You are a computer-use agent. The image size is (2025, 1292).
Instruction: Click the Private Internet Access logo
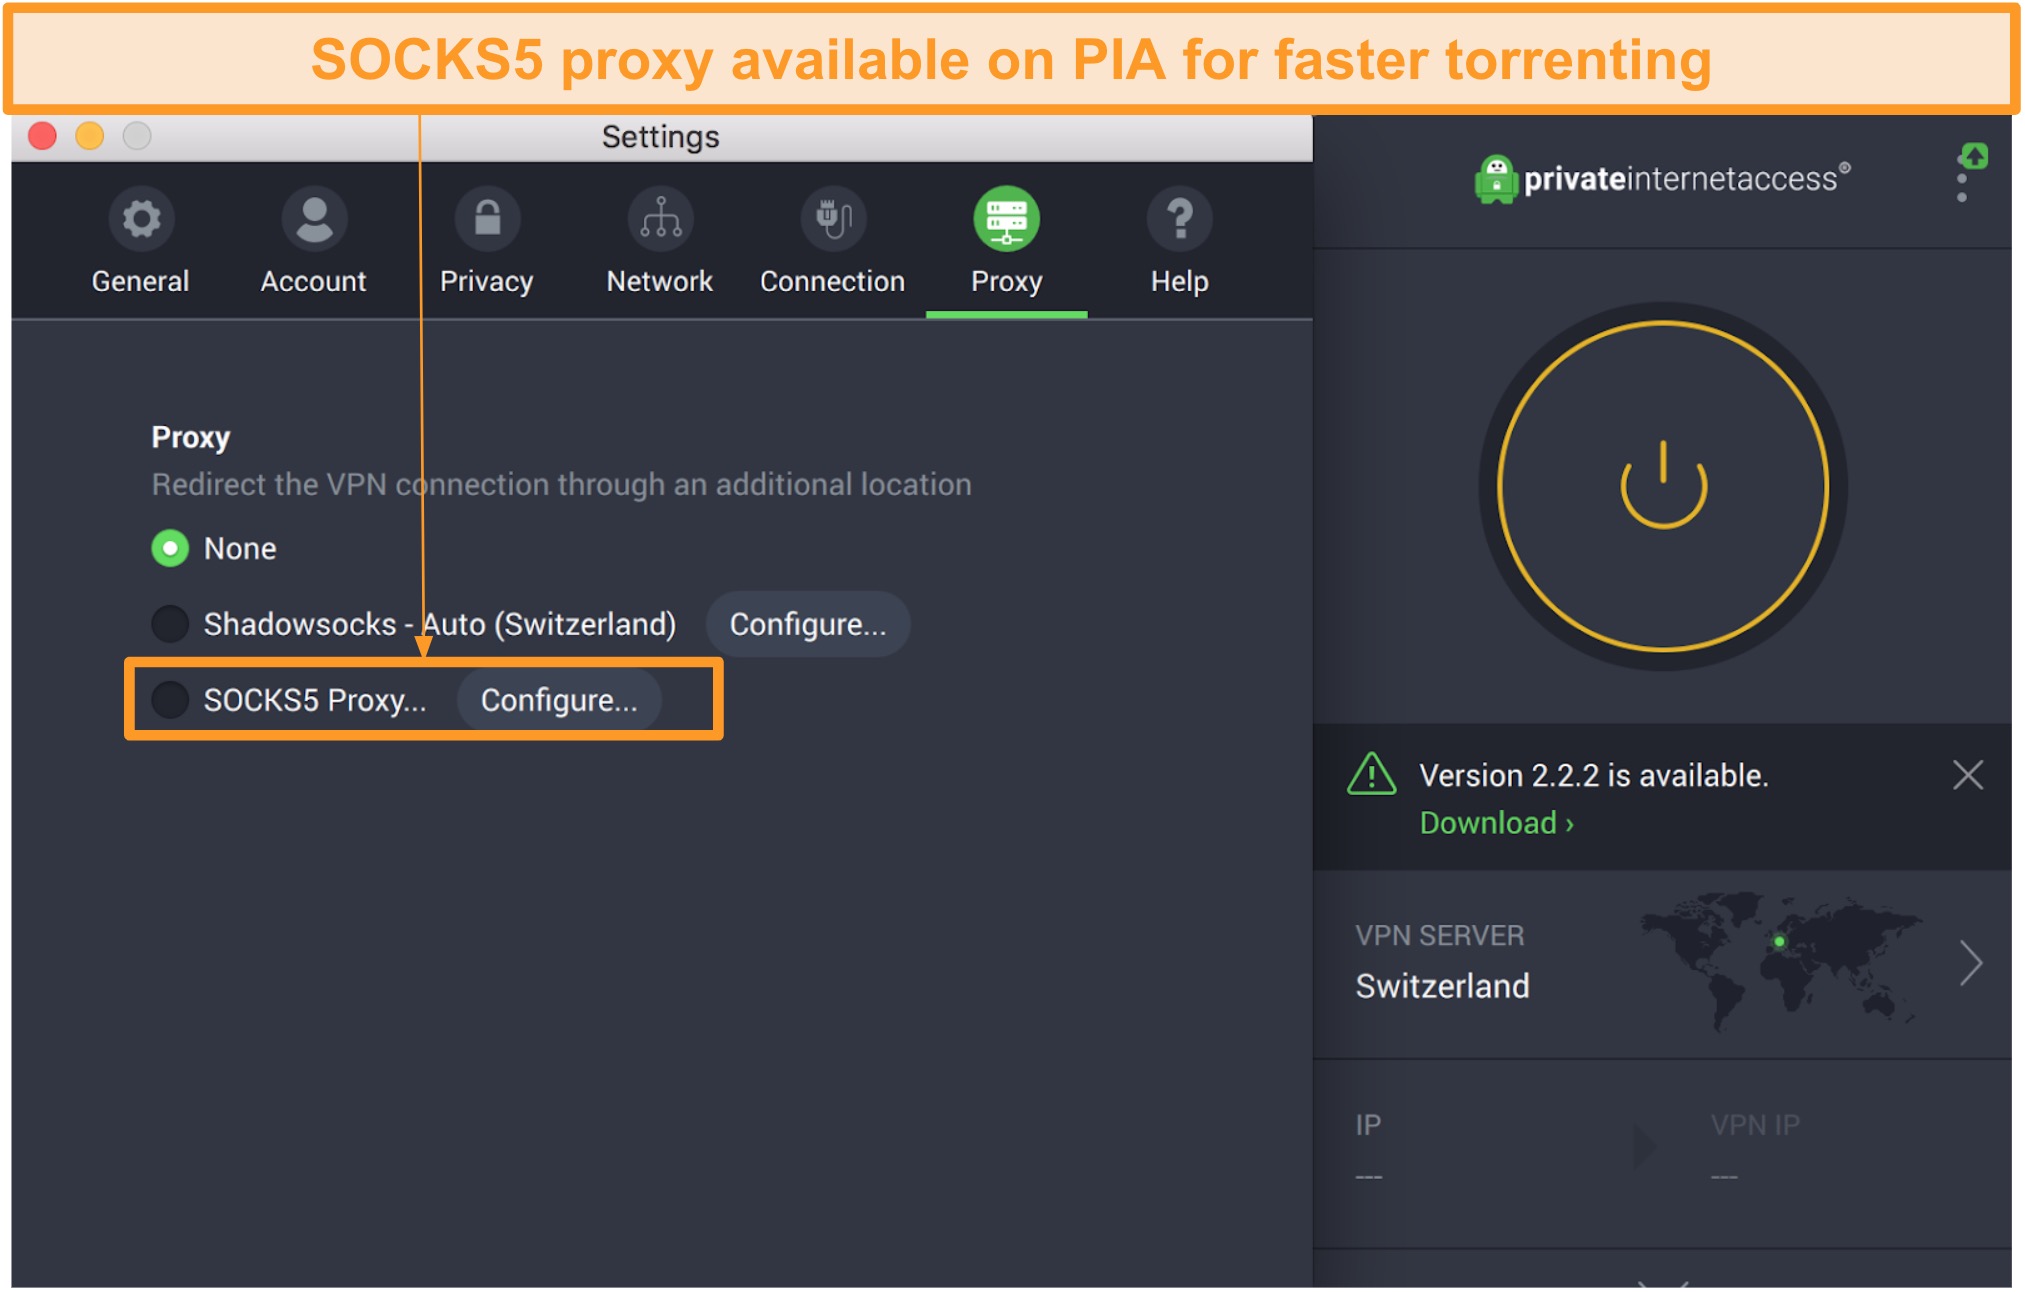[1661, 179]
